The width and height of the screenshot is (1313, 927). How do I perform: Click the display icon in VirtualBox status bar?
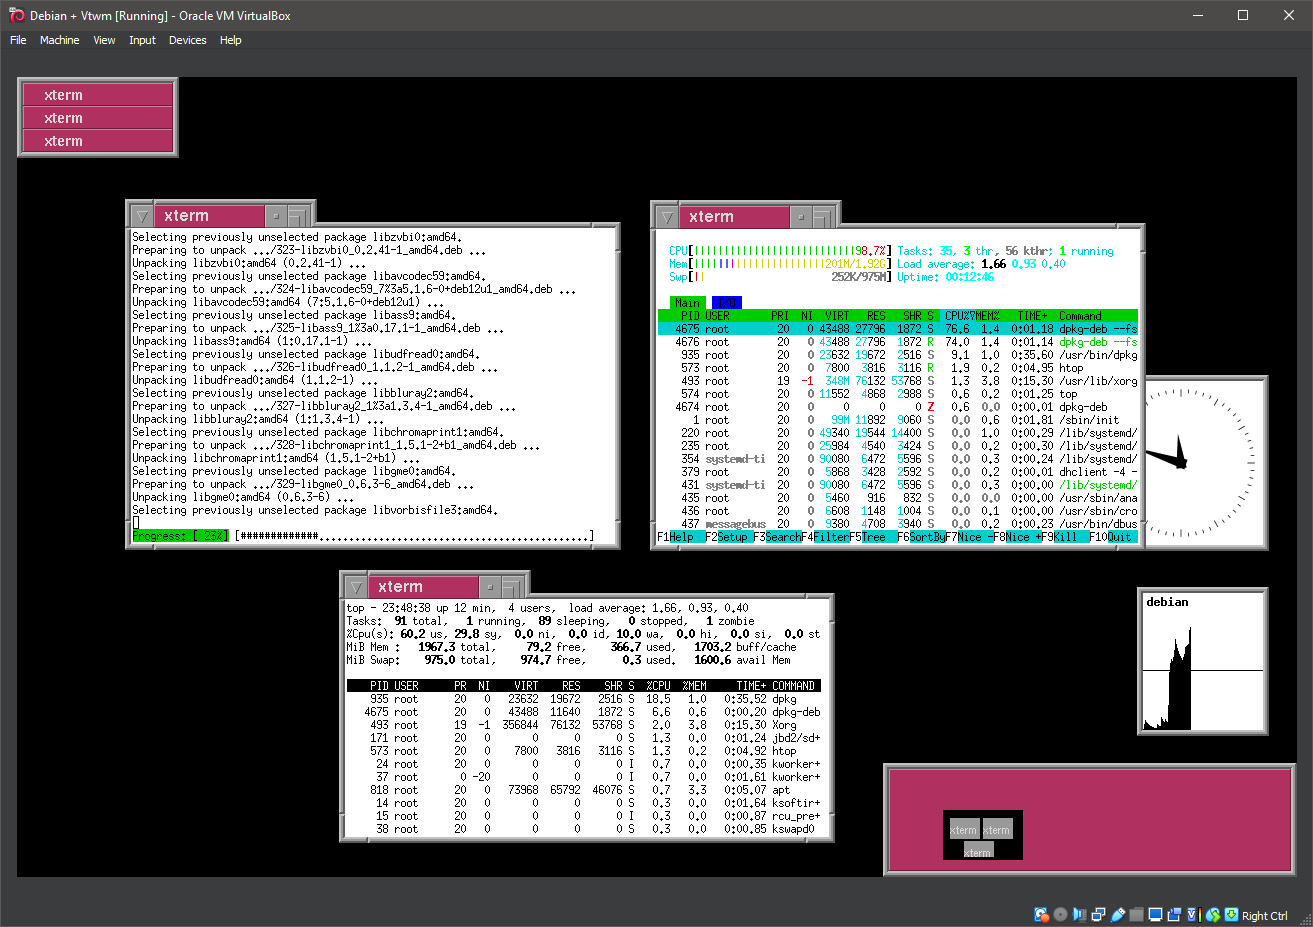(1156, 914)
